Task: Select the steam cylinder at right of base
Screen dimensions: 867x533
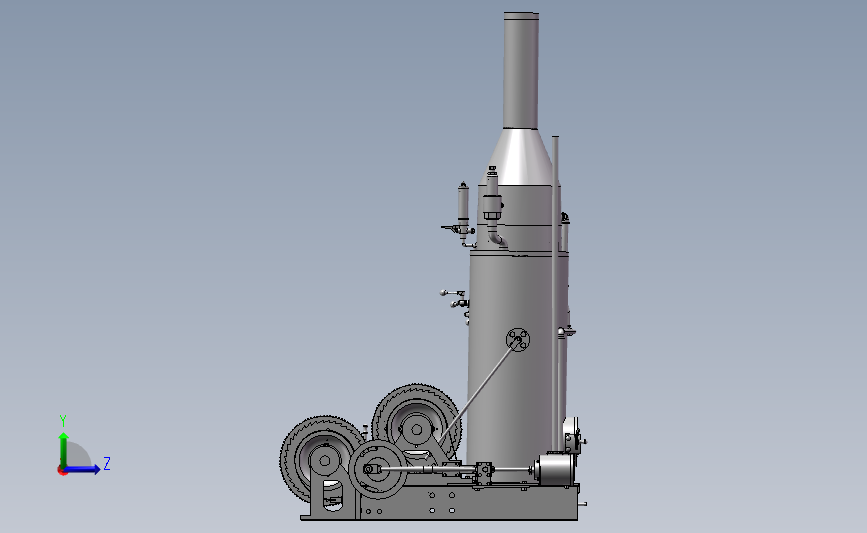Action: point(553,471)
